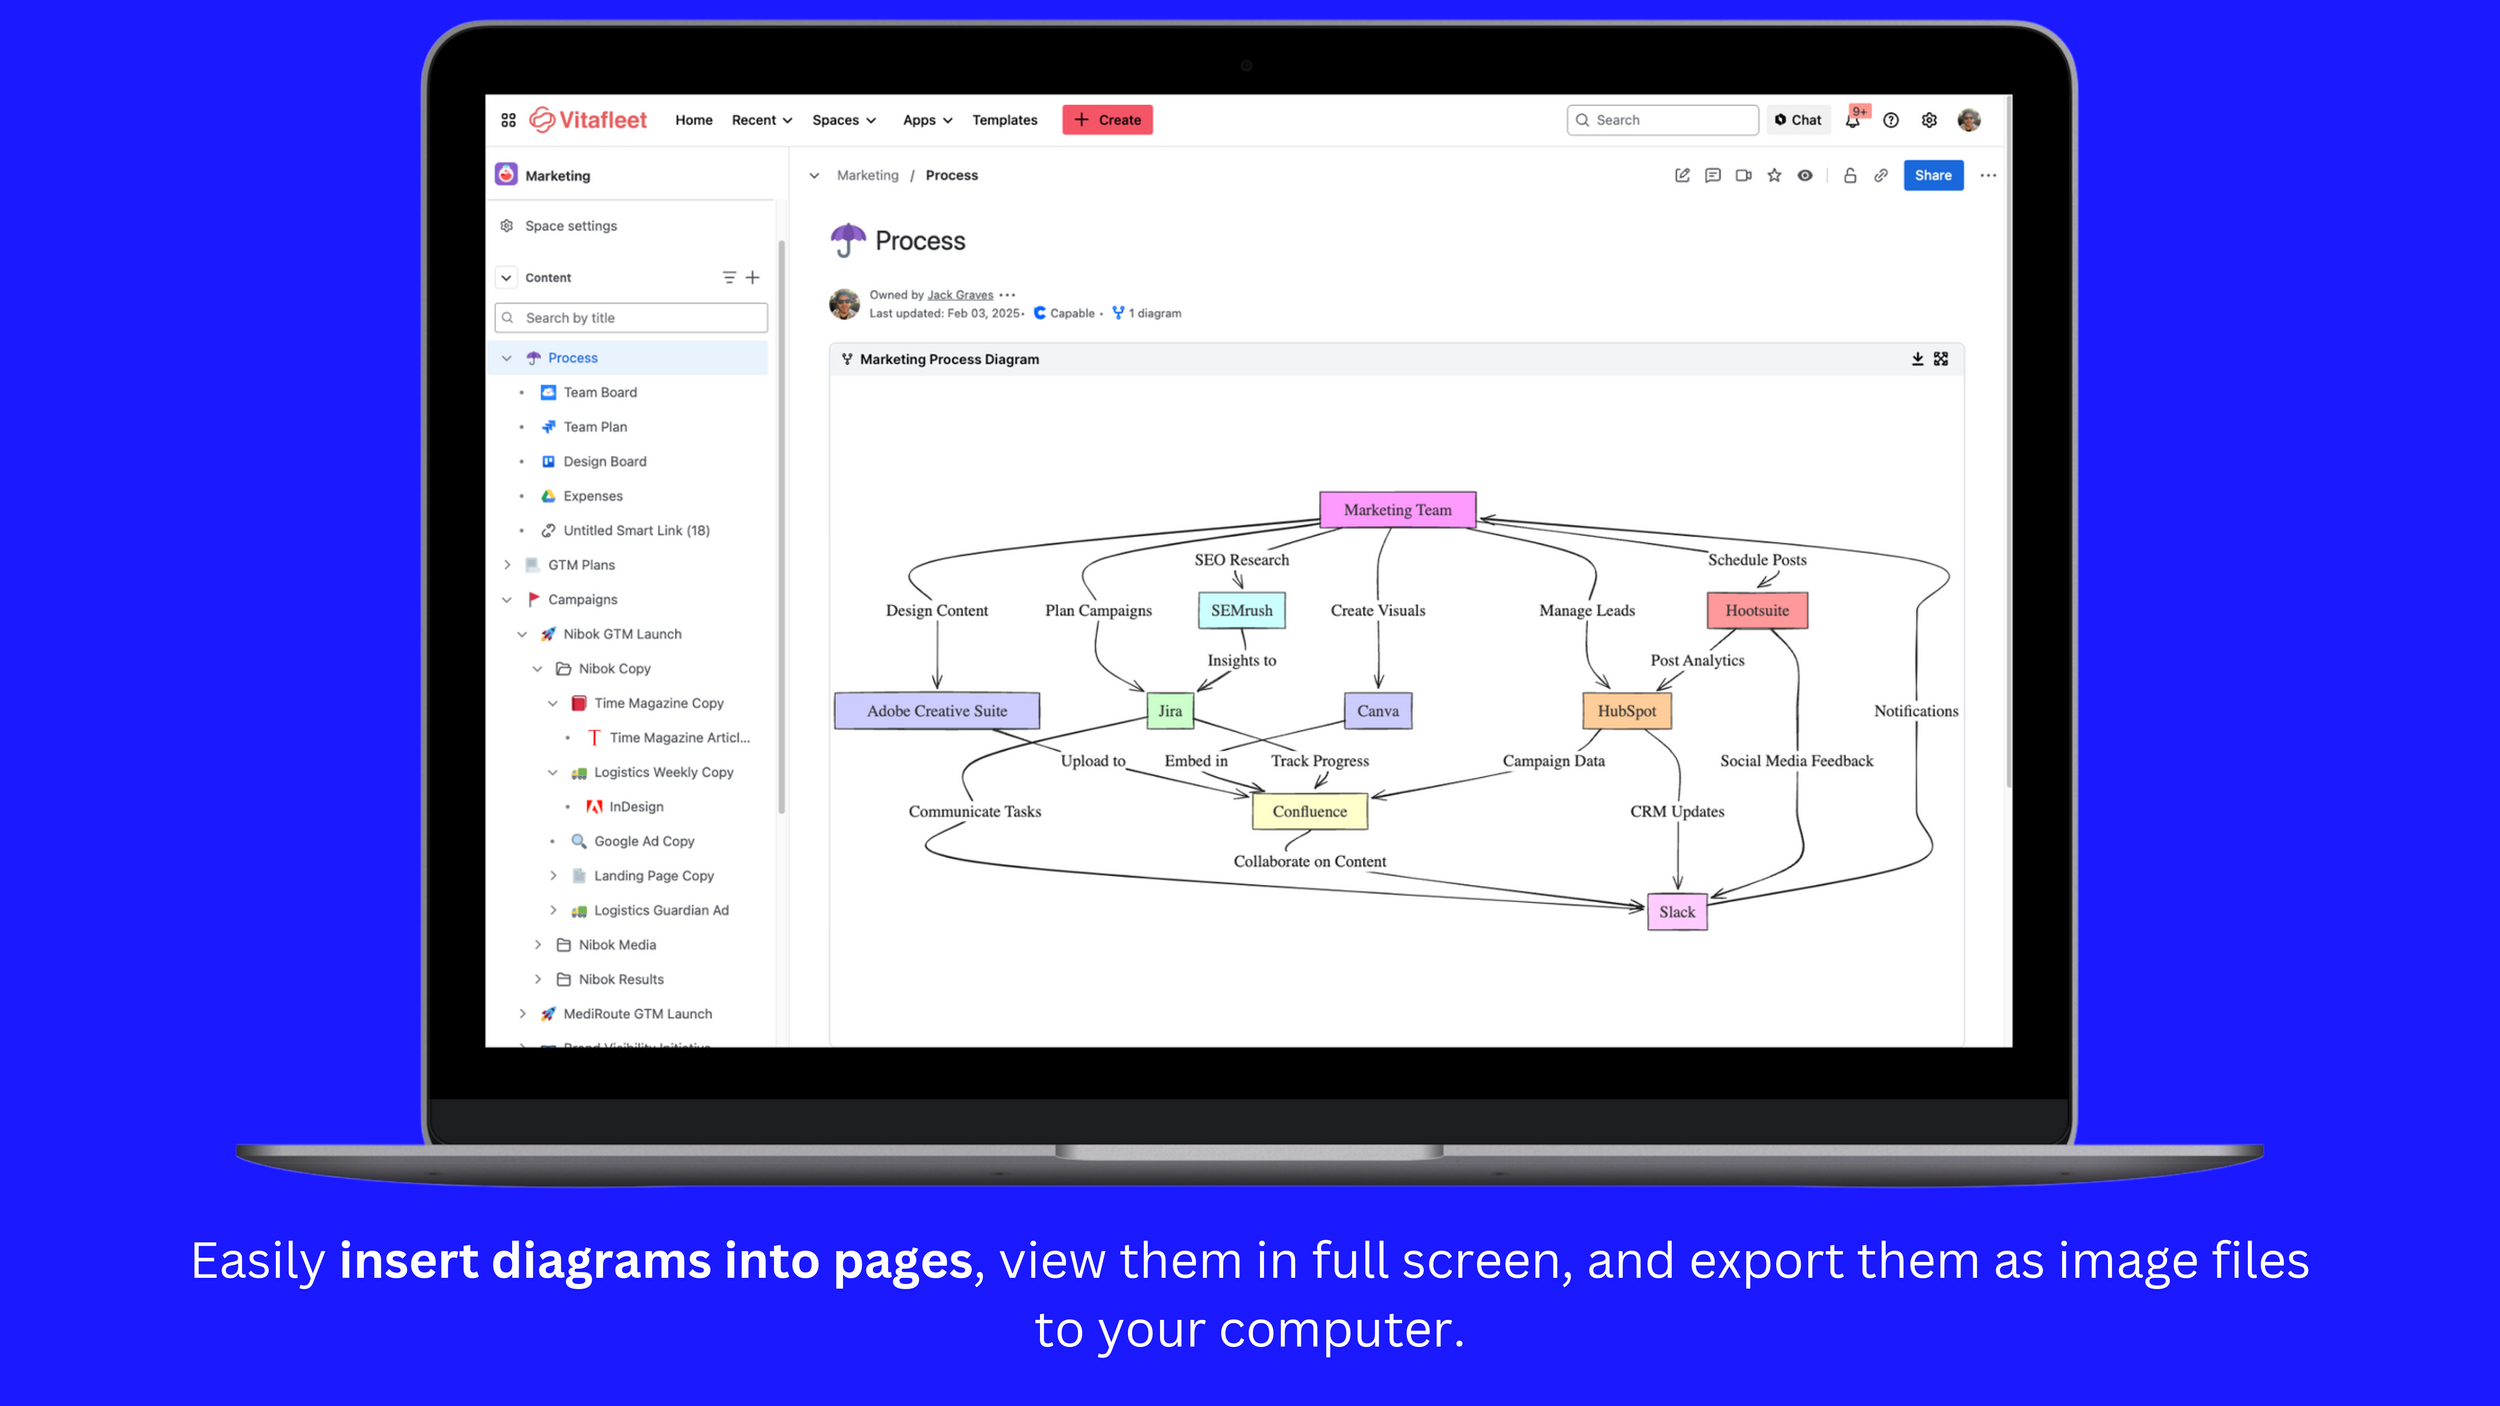Open Space settings gear
The height and width of the screenshot is (1406, 2500).
(507, 226)
